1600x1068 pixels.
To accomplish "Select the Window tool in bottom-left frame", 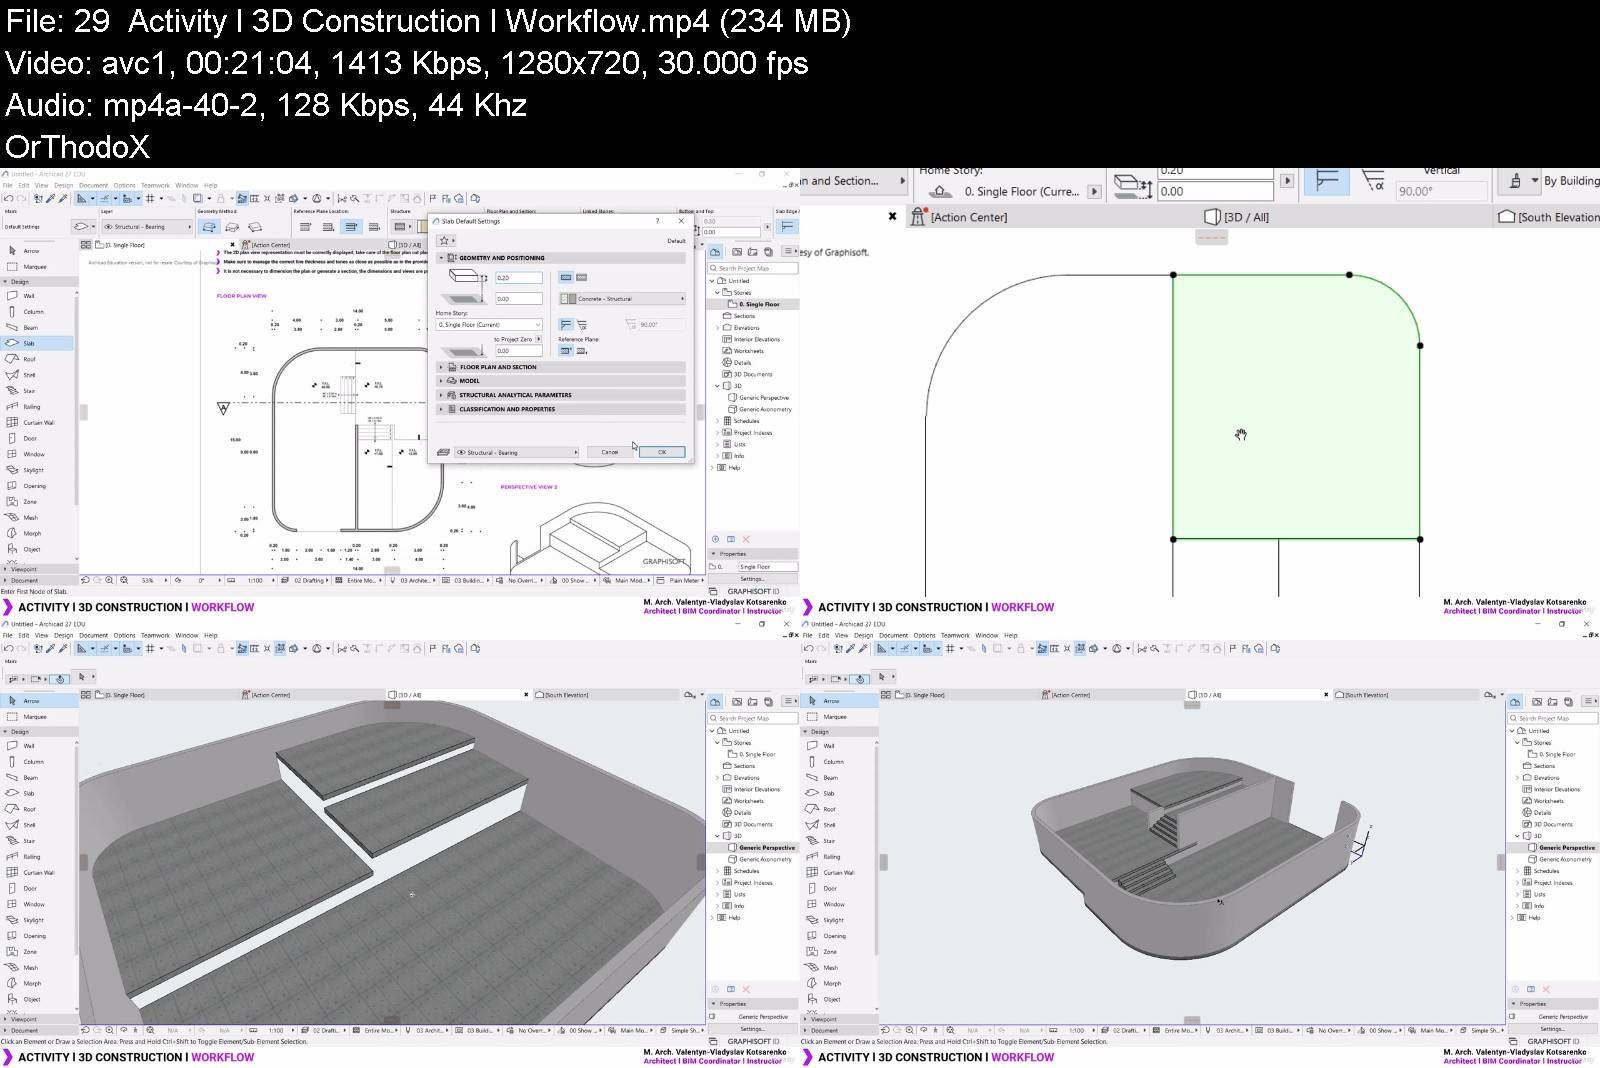I will pyautogui.click(x=34, y=904).
